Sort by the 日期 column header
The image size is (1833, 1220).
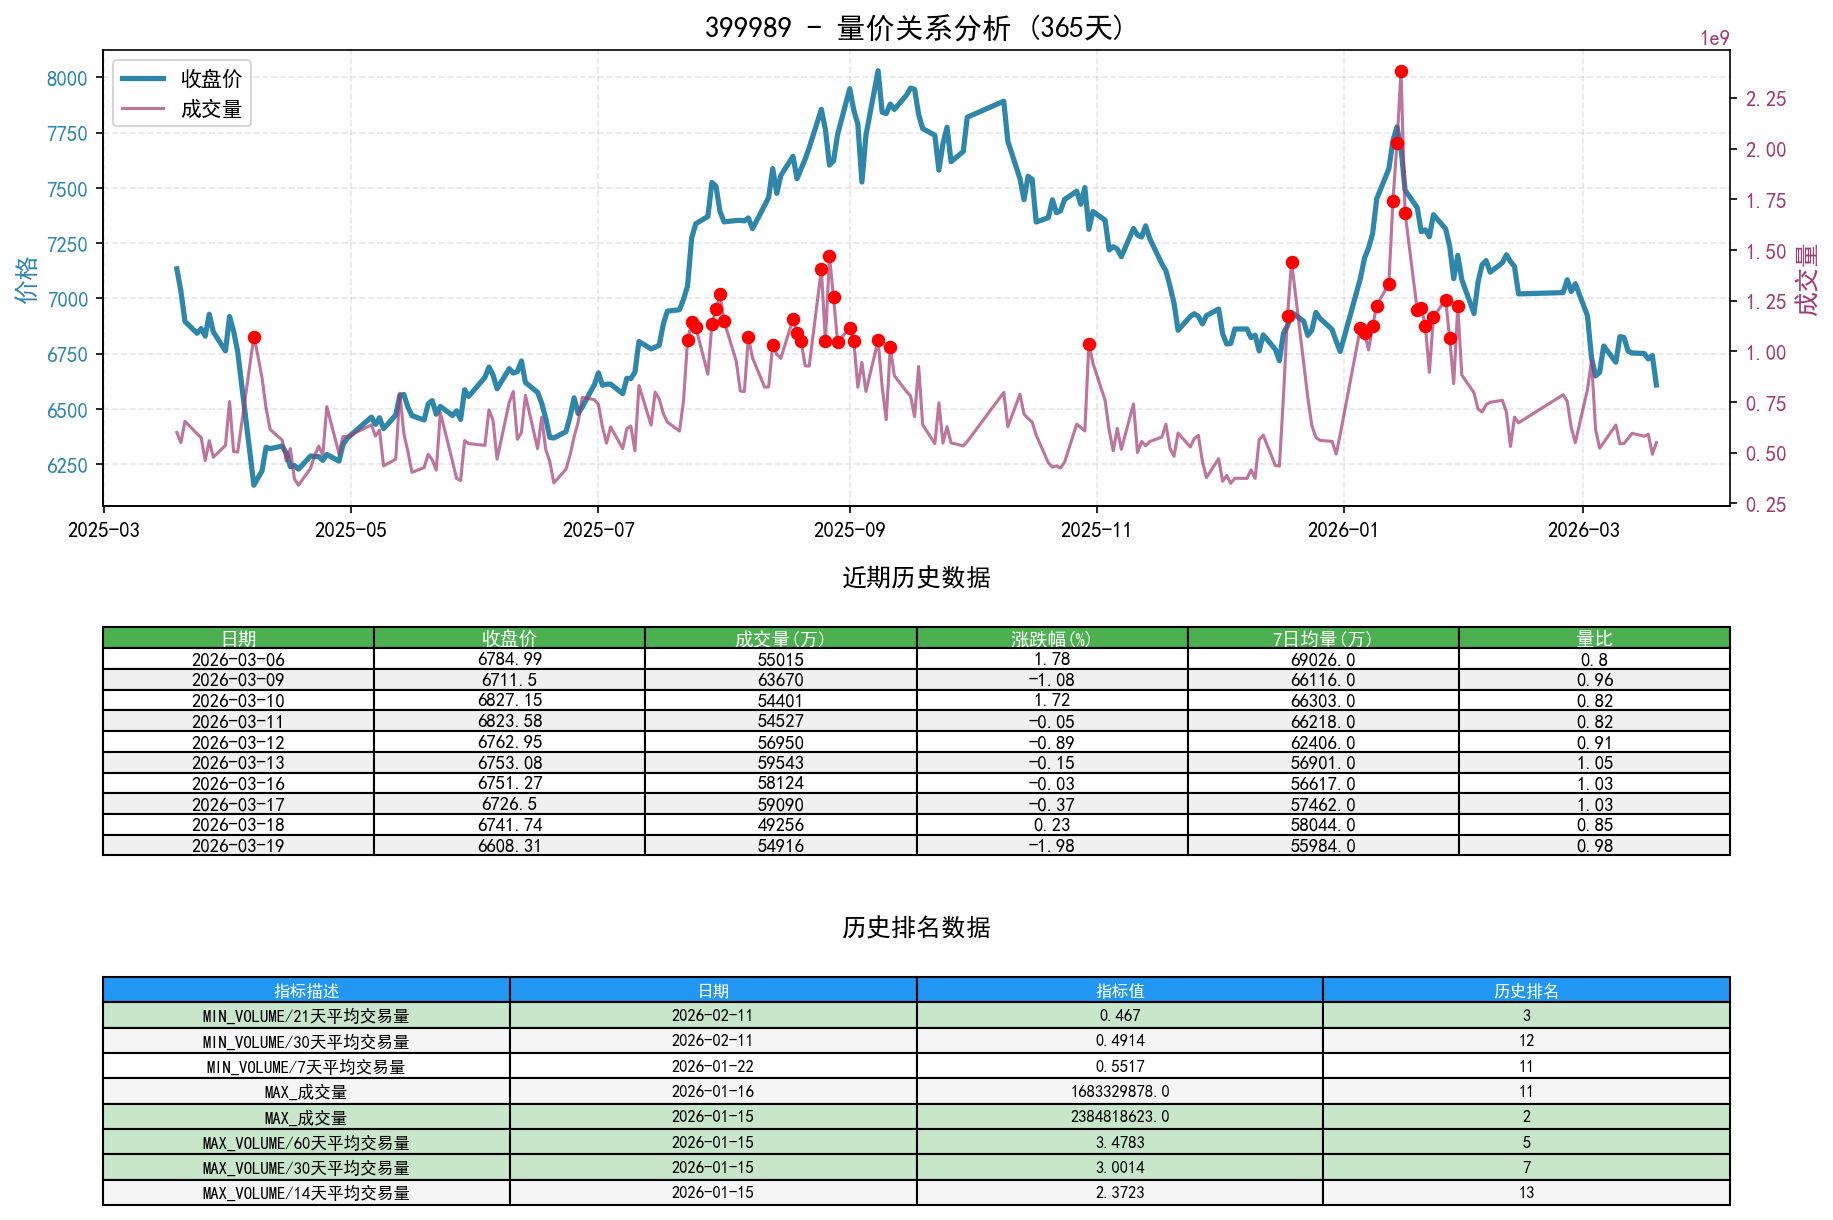(238, 636)
